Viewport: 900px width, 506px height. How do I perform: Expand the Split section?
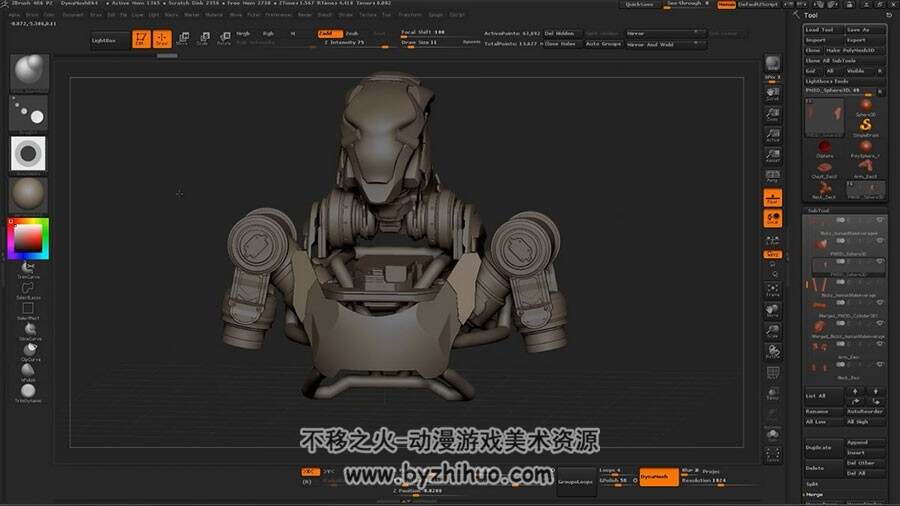(x=812, y=484)
